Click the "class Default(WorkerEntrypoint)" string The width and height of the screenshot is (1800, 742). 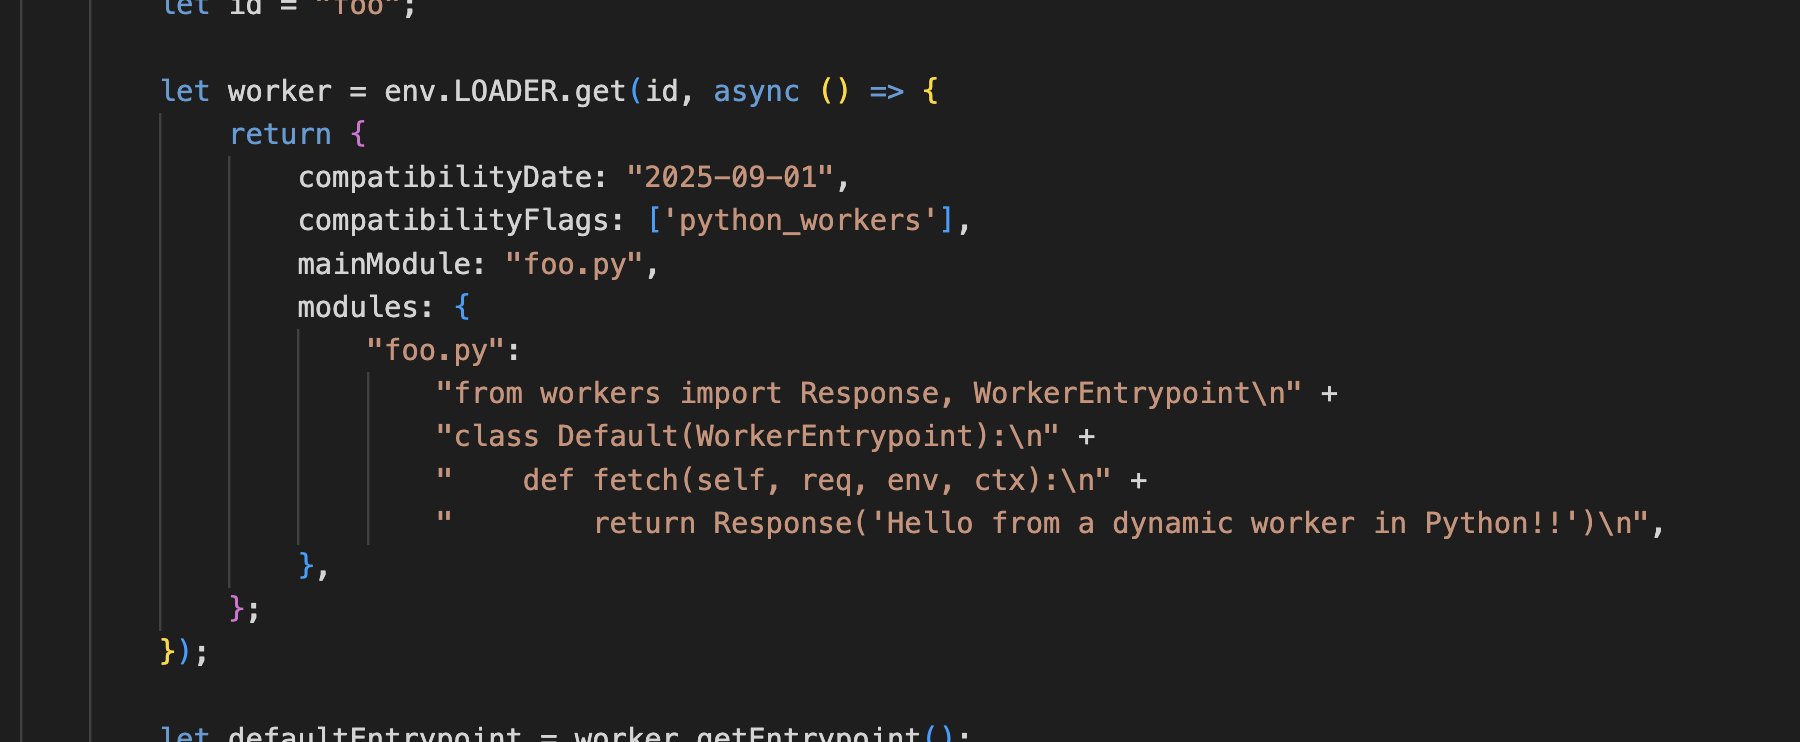tap(745, 437)
